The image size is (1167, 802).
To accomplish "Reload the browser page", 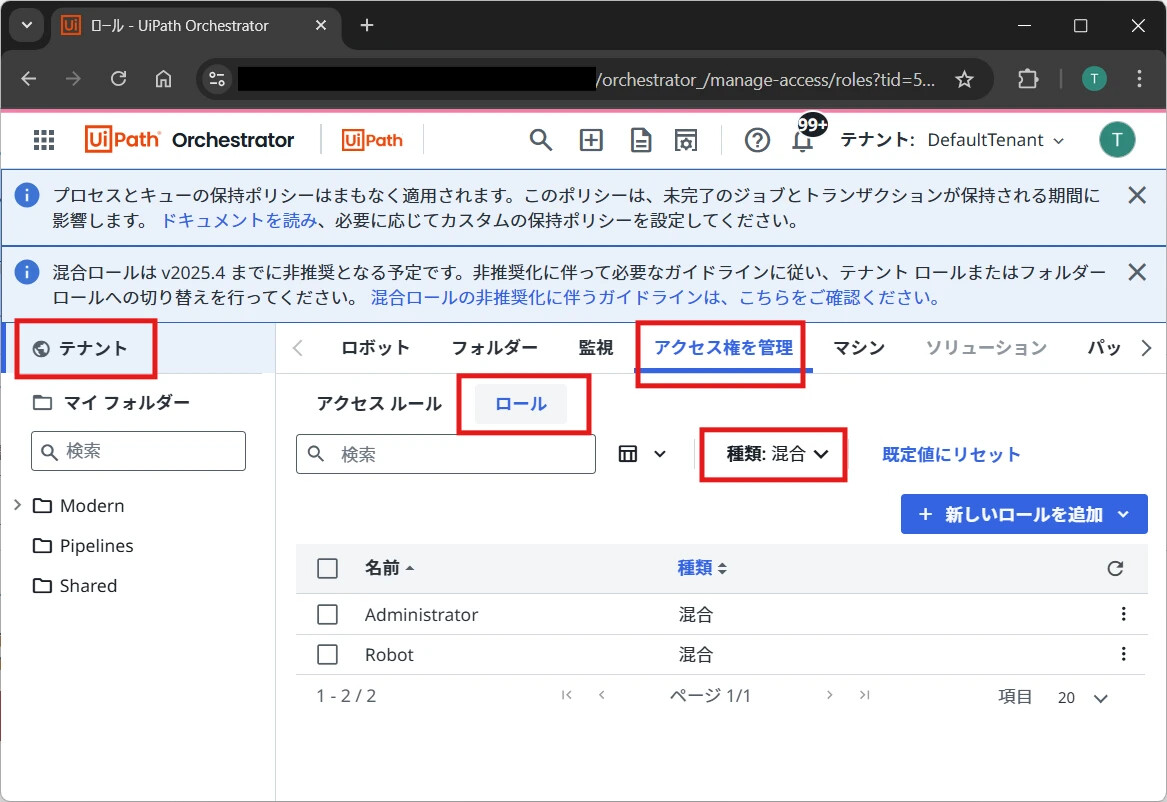I will 118,78.
